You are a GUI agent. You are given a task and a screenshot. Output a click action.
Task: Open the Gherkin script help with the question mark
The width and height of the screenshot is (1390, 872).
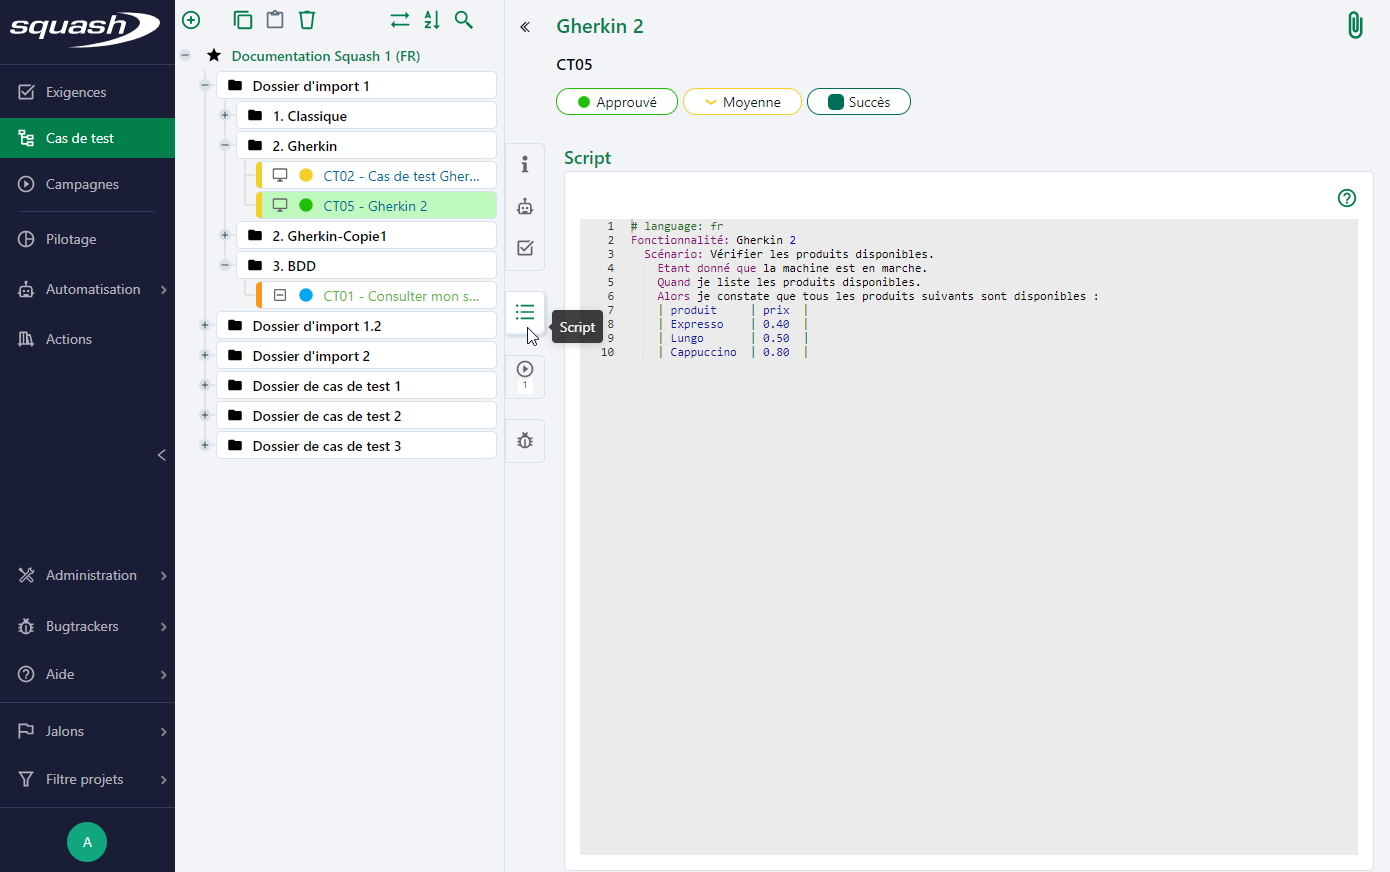[x=1346, y=198]
